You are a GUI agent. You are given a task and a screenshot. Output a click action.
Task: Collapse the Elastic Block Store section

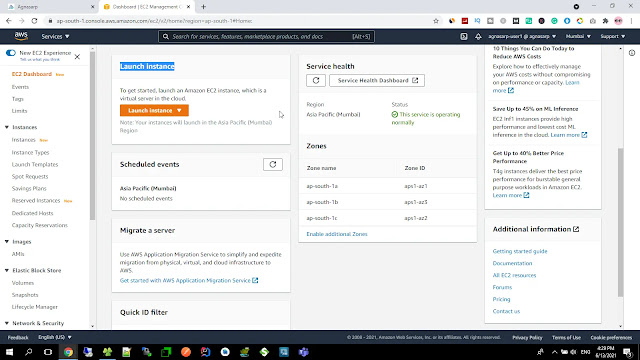pyautogui.click(x=7, y=270)
